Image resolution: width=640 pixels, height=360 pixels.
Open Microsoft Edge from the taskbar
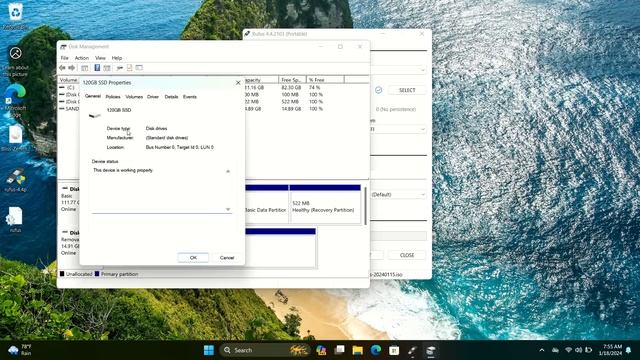376,350
